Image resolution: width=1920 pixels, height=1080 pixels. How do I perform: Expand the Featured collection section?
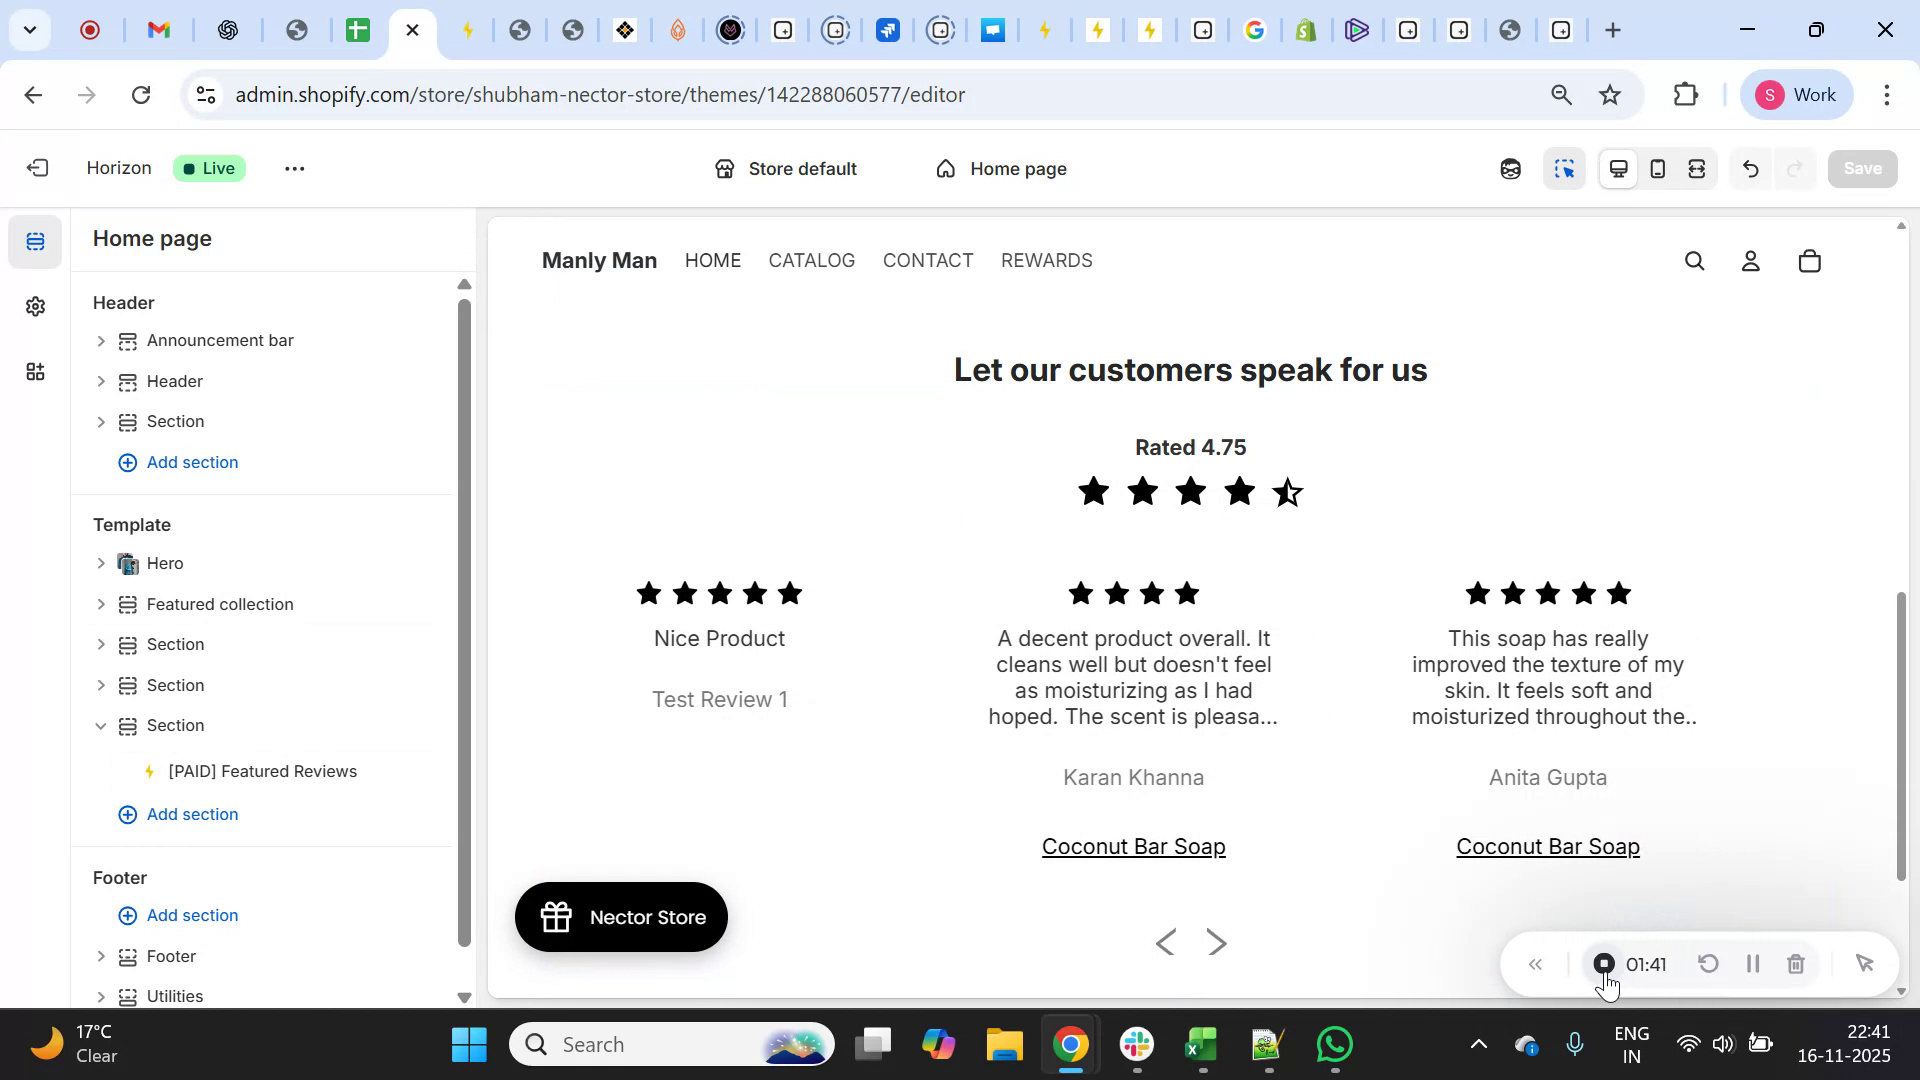pos(100,604)
